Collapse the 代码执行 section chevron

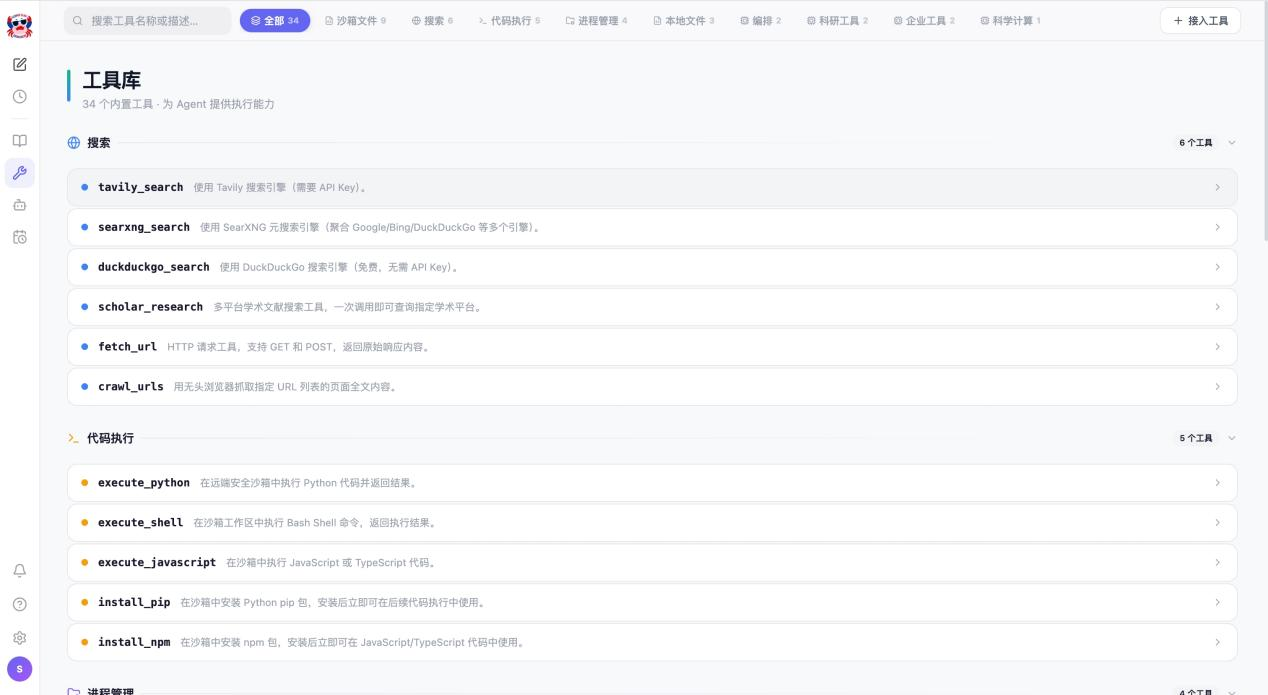(1231, 438)
